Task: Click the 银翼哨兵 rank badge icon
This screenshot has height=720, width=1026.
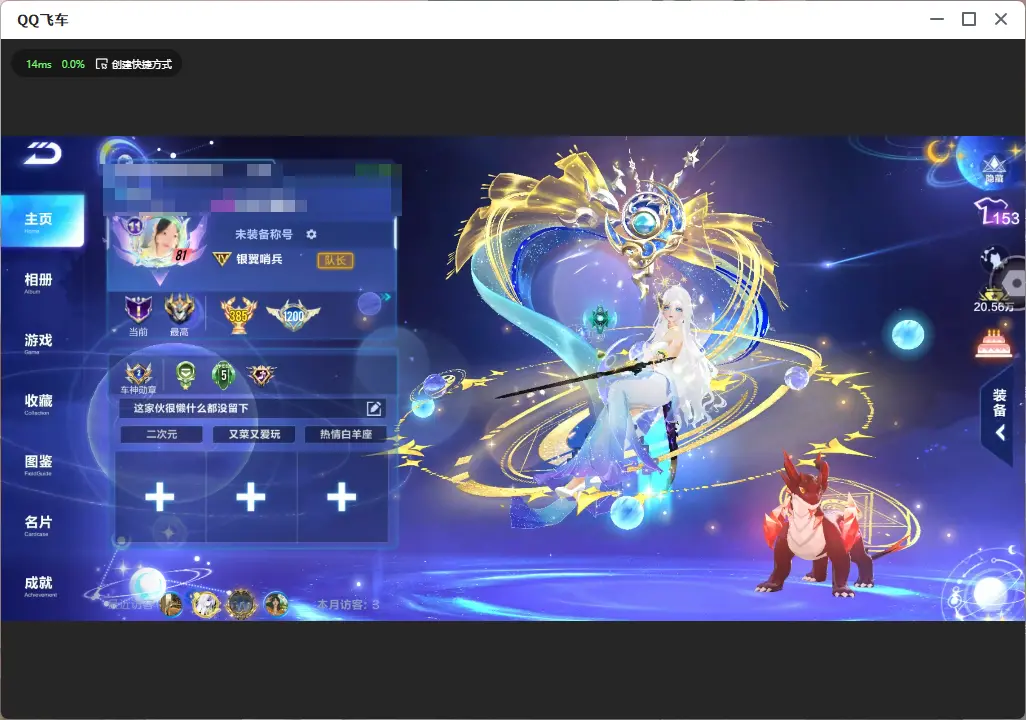Action: pos(222,260)
